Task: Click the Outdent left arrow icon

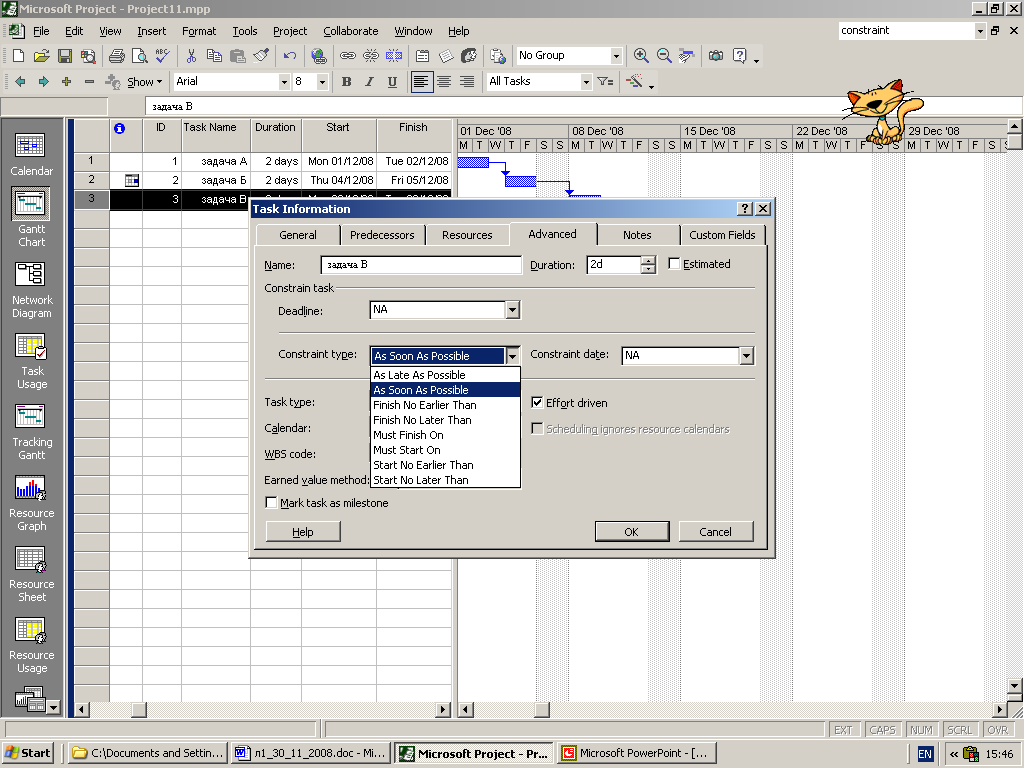Action: [x=20, y=82]
